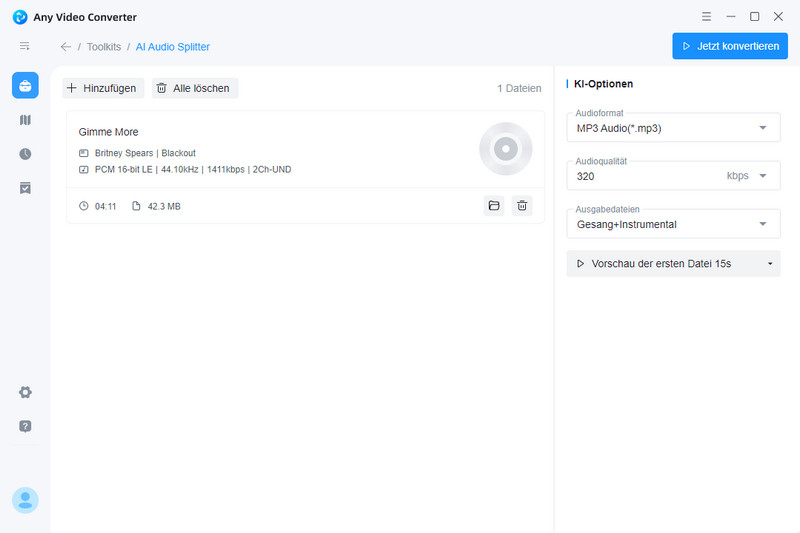The height and width of the screenshot is (533, 800).
Task: Open settings gear in sidebar
Action: click(25, 392)
